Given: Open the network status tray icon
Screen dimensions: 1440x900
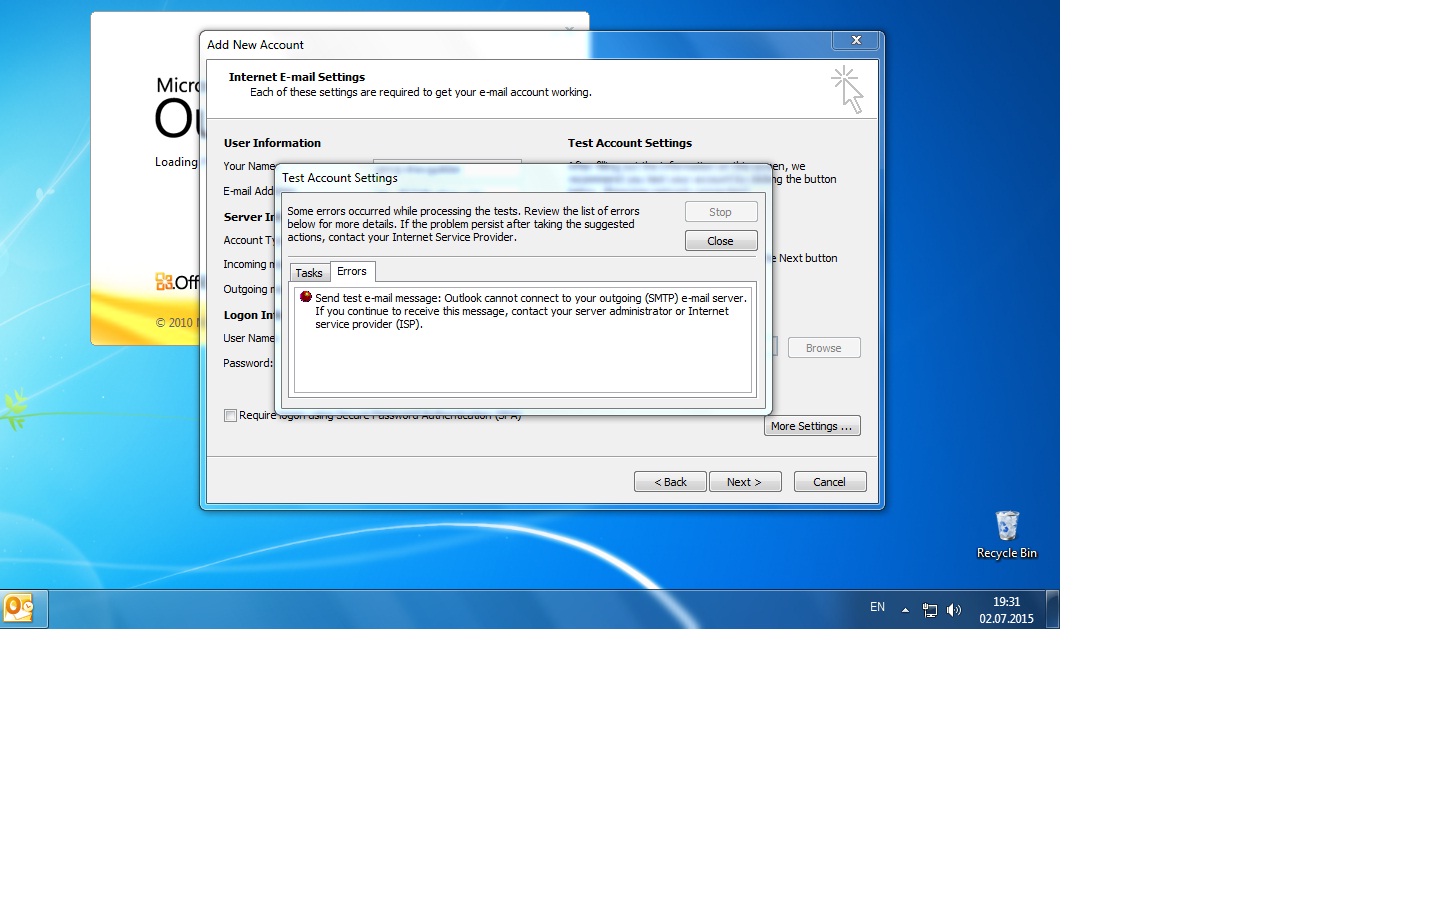Looking at the screenshot, I should pos(929,610).
